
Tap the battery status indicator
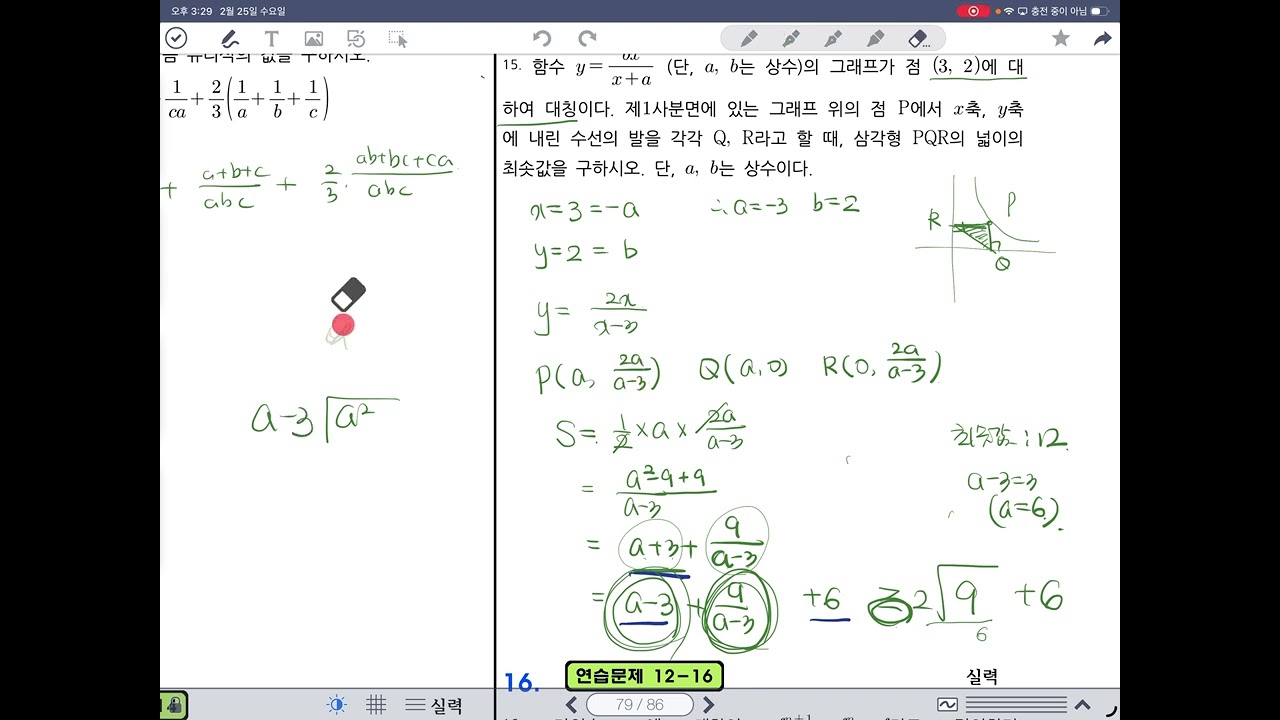[x=1101, y=11]
